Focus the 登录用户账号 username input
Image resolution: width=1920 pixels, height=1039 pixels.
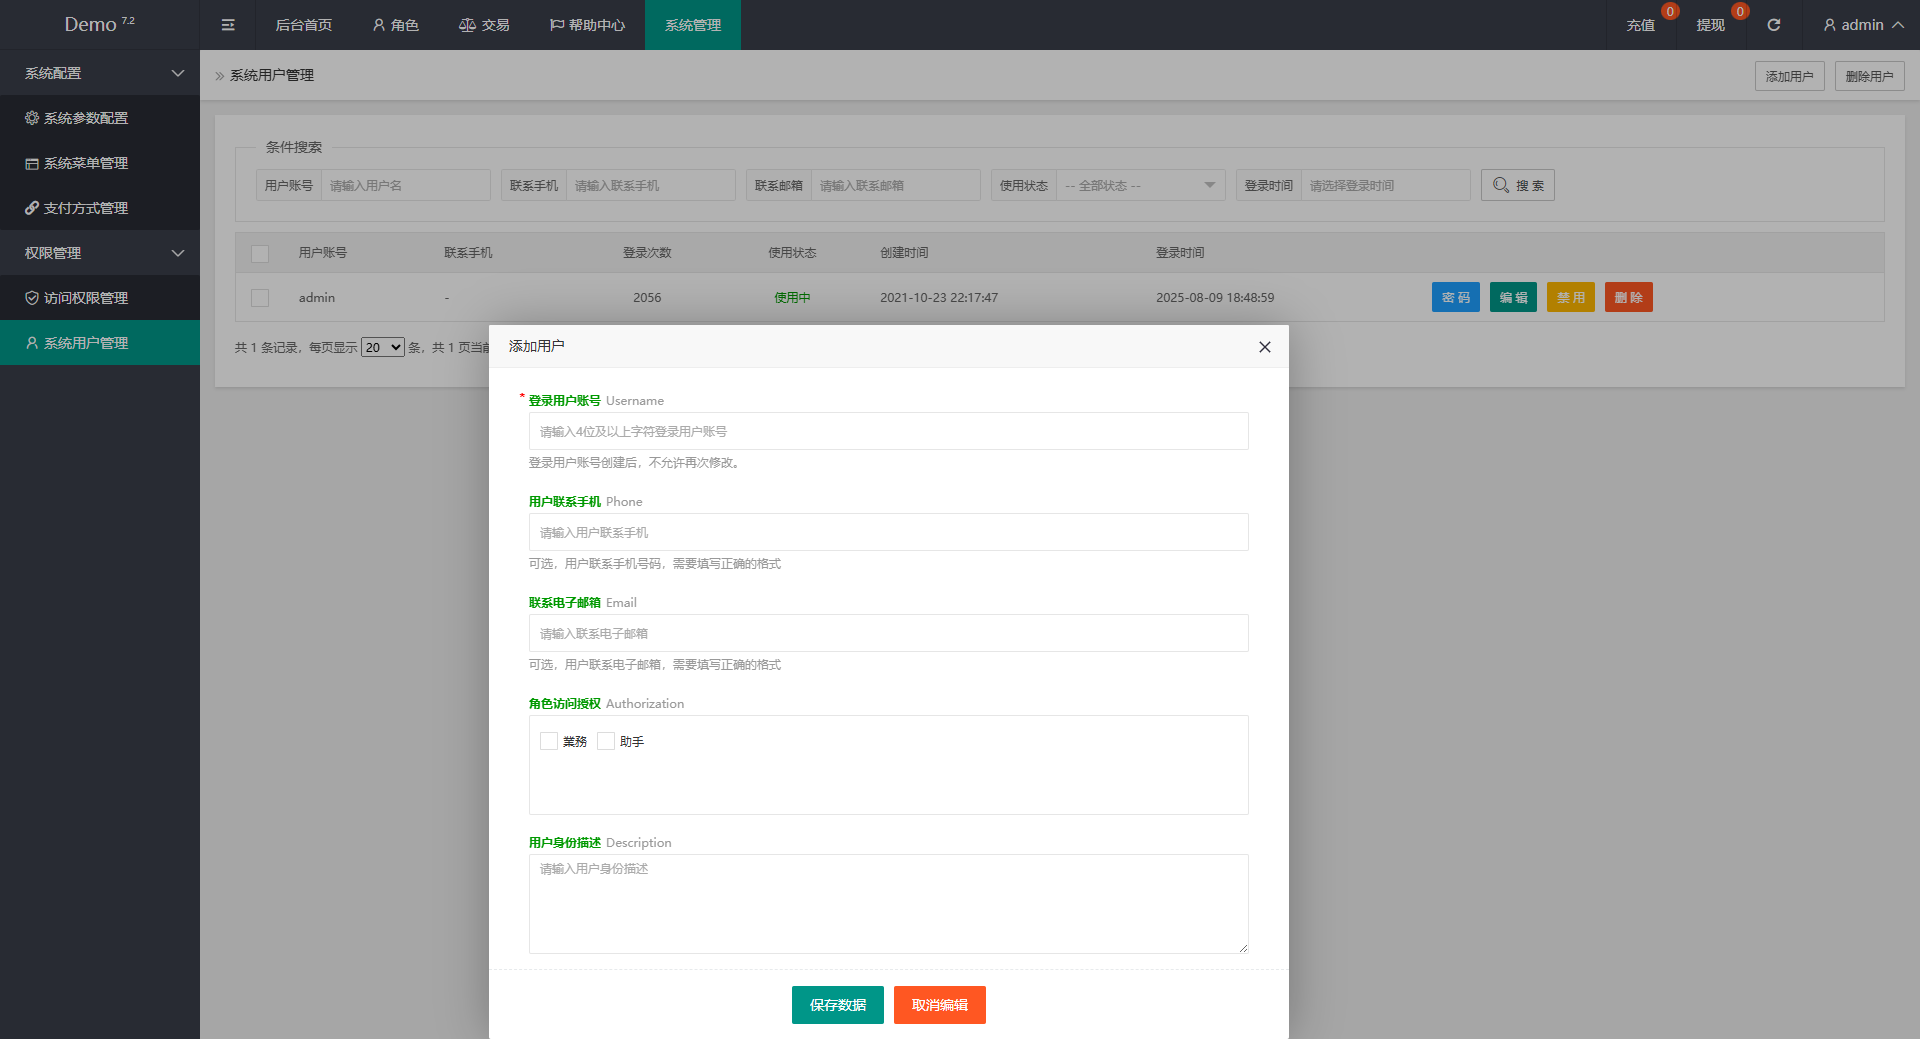click(888, 431)
